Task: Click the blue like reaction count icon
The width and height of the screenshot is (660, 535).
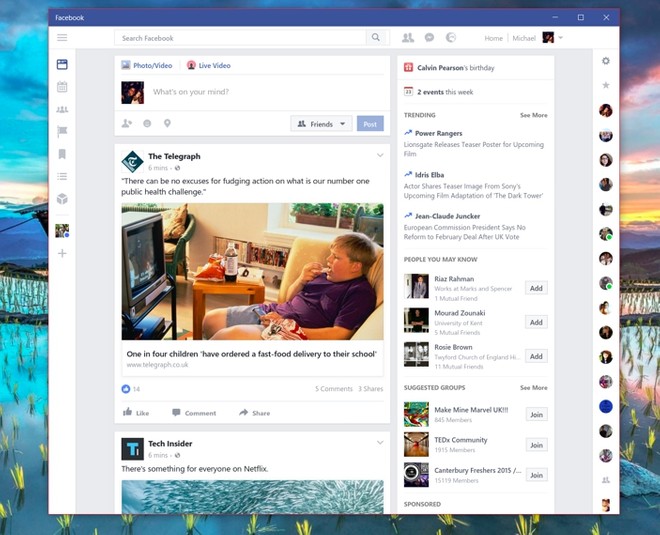Action: (126, 389)
